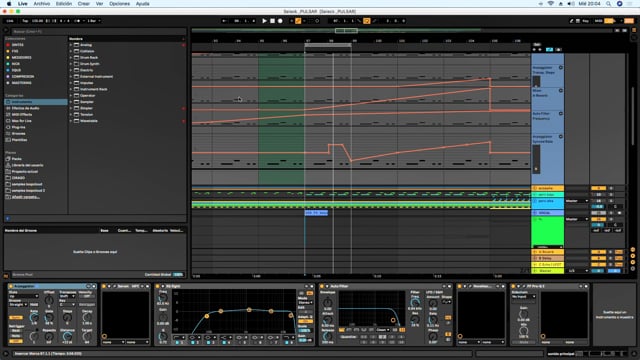Click the Arrangement Record button
Viewport: 640px width, 360px height.
pos(280,21)
